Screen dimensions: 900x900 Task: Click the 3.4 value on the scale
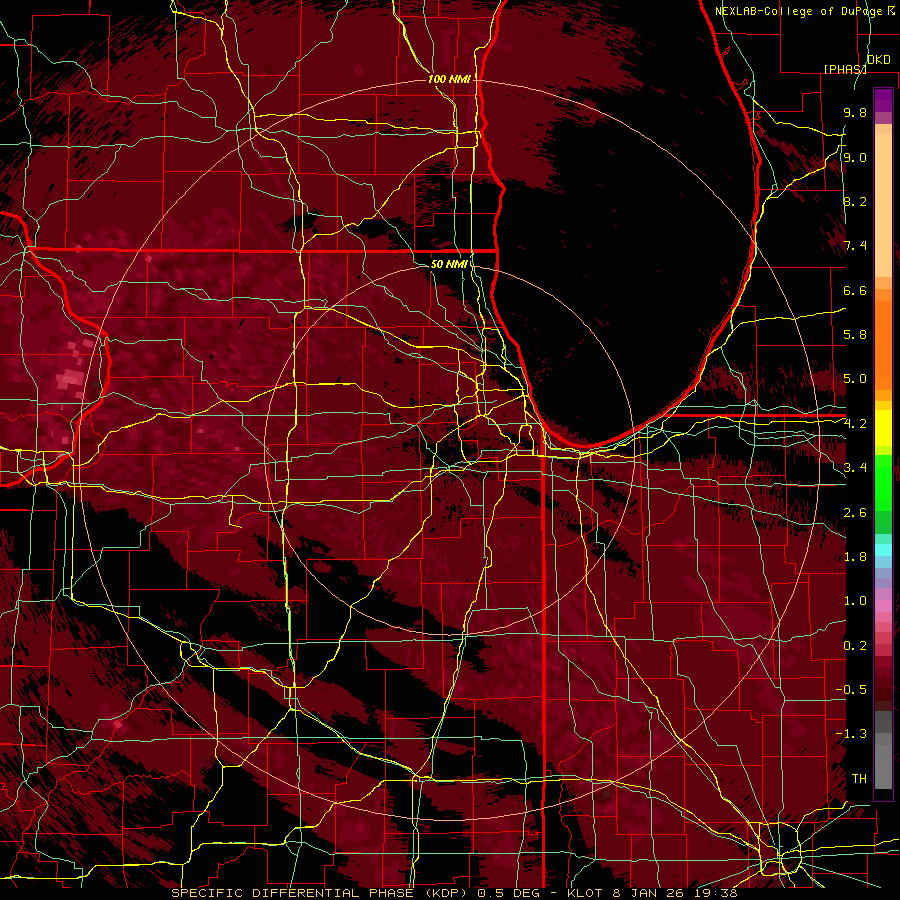click(x=855, y=468)
